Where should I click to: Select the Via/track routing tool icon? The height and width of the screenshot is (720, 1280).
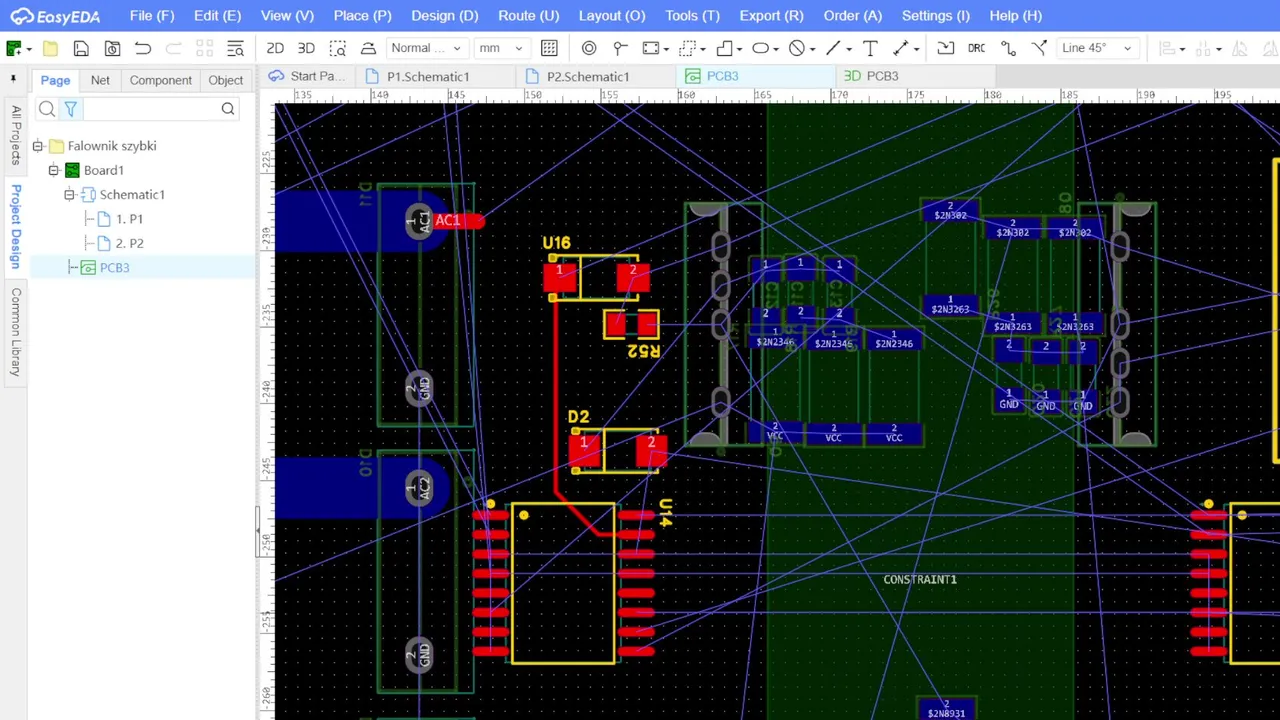coord(620,48)
